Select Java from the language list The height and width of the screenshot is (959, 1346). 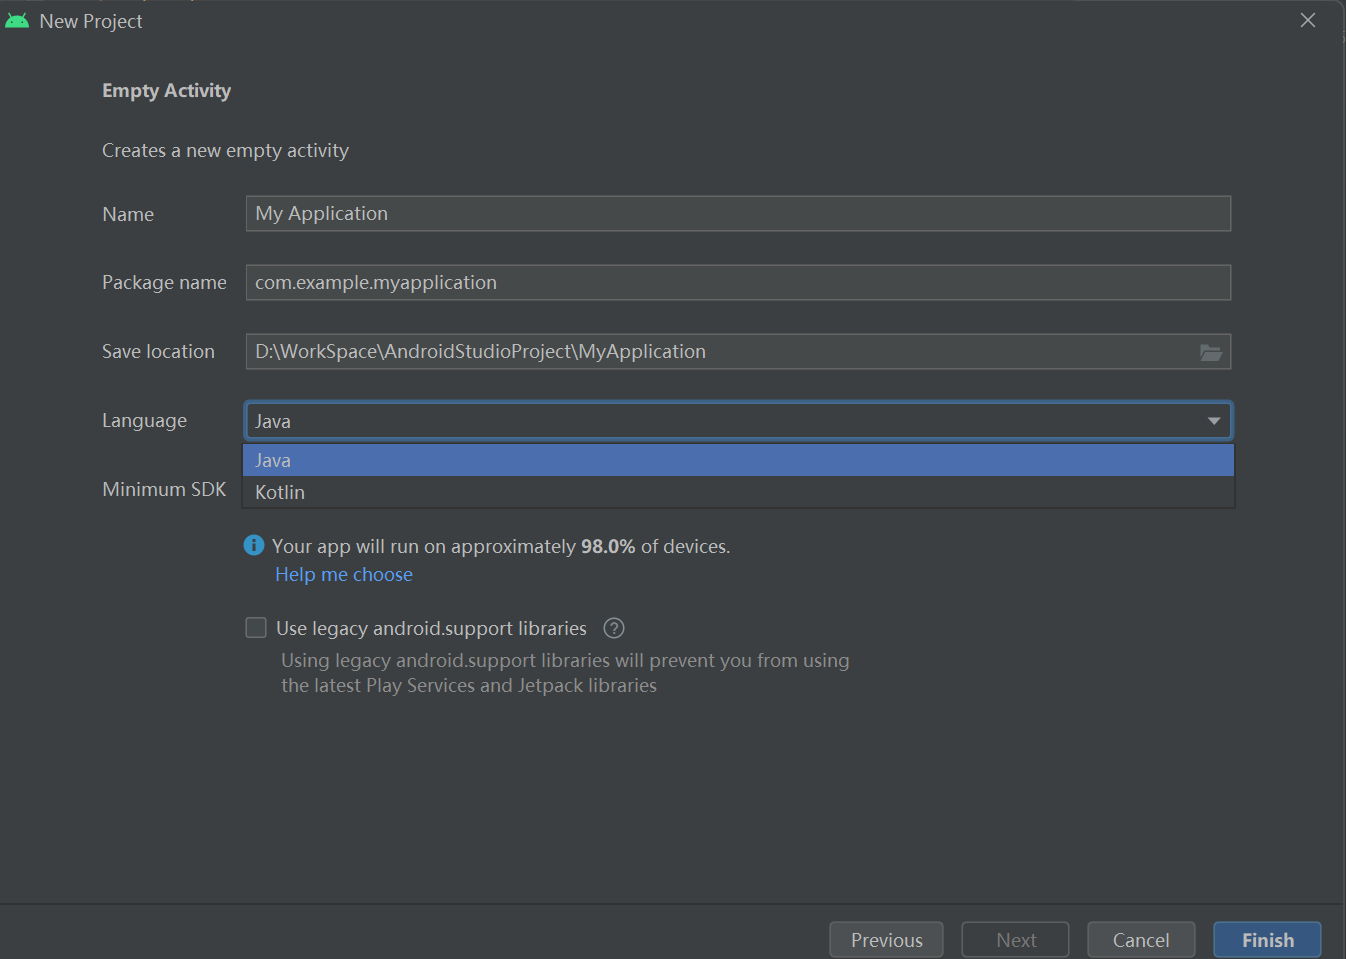tap(739, 460)
